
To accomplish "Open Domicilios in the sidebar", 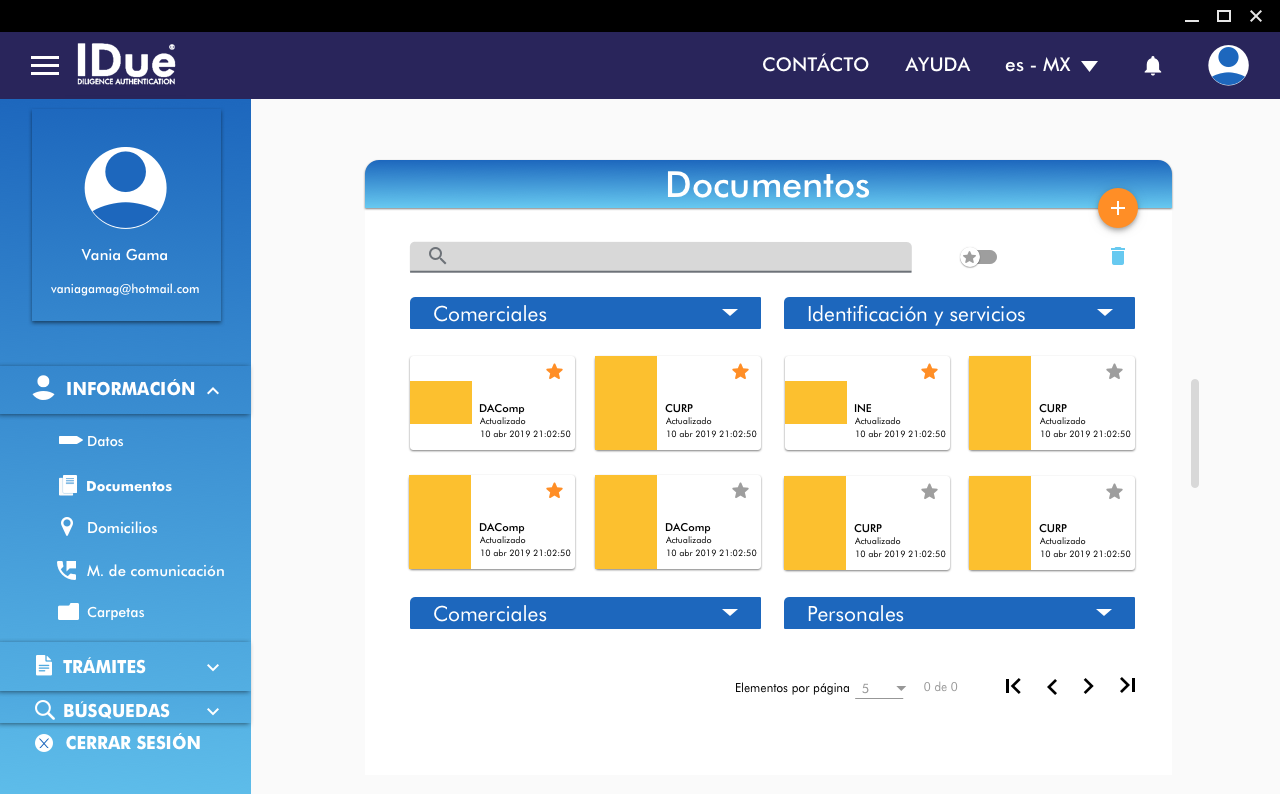I will (121, 528).
